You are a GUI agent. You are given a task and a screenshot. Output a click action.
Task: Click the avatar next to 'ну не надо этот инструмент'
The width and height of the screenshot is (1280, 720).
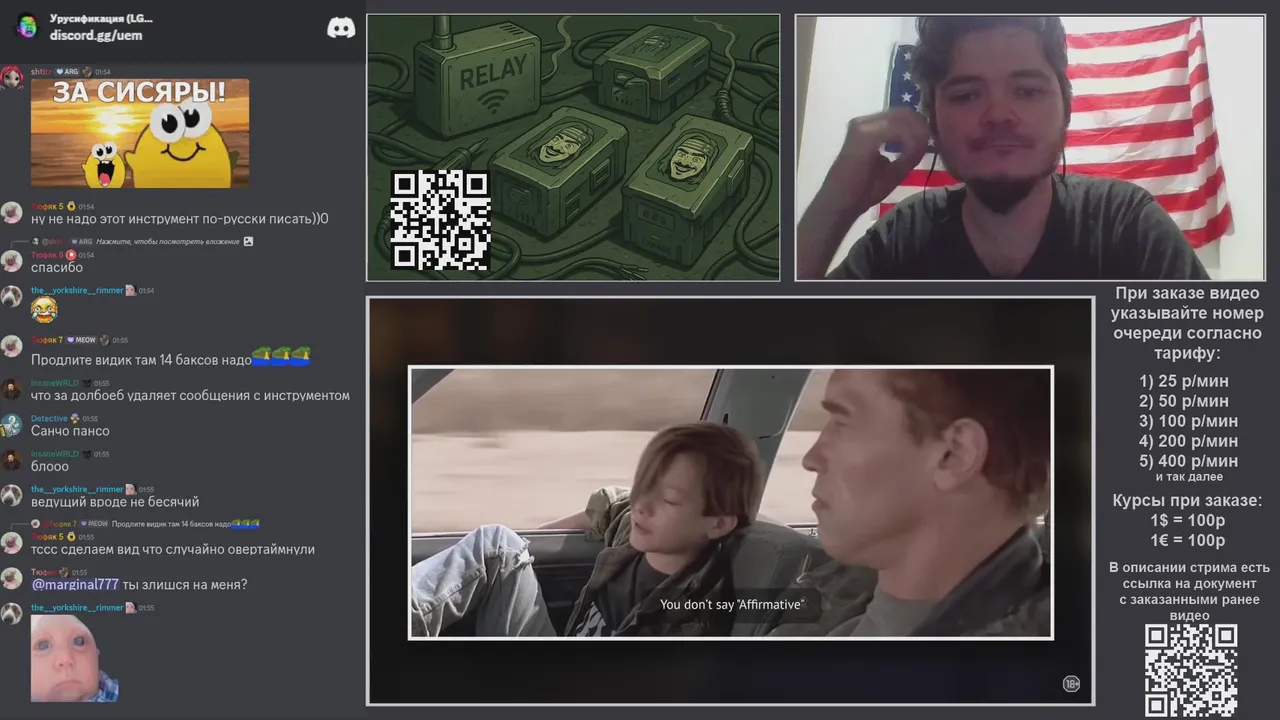12,212
